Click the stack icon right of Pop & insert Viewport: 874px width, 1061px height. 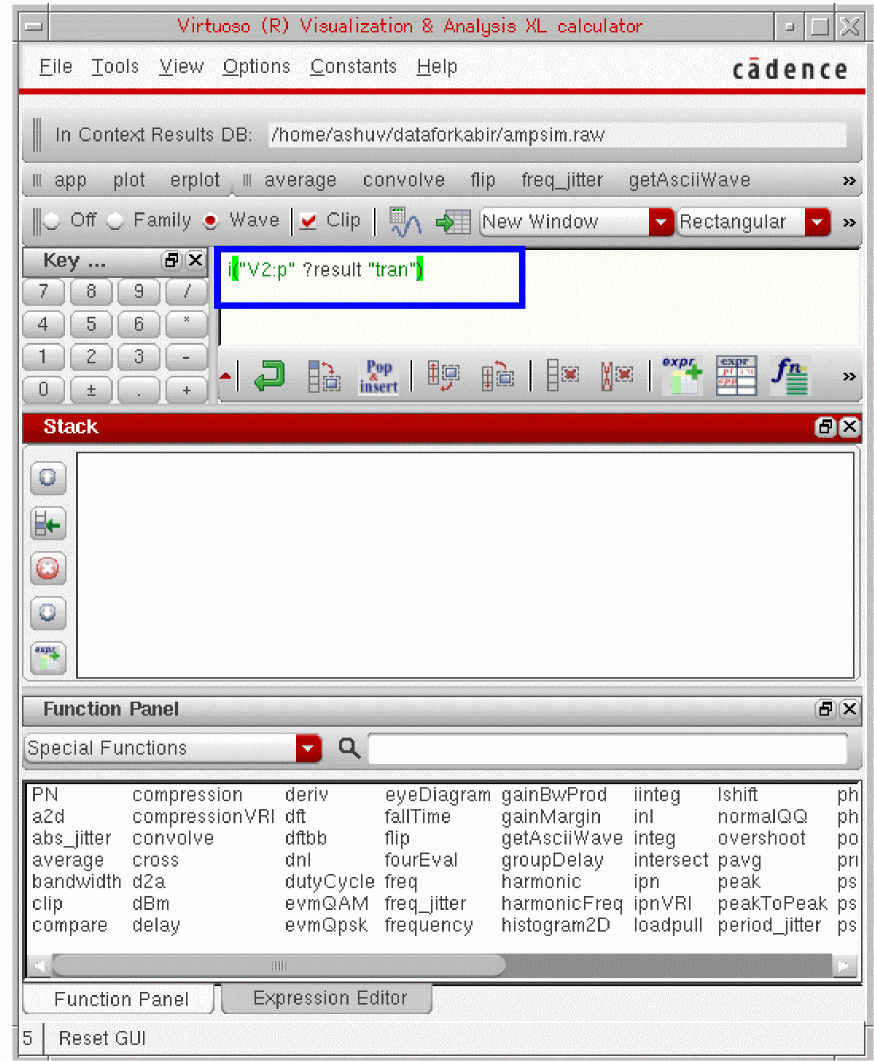[x=443, y=376]
